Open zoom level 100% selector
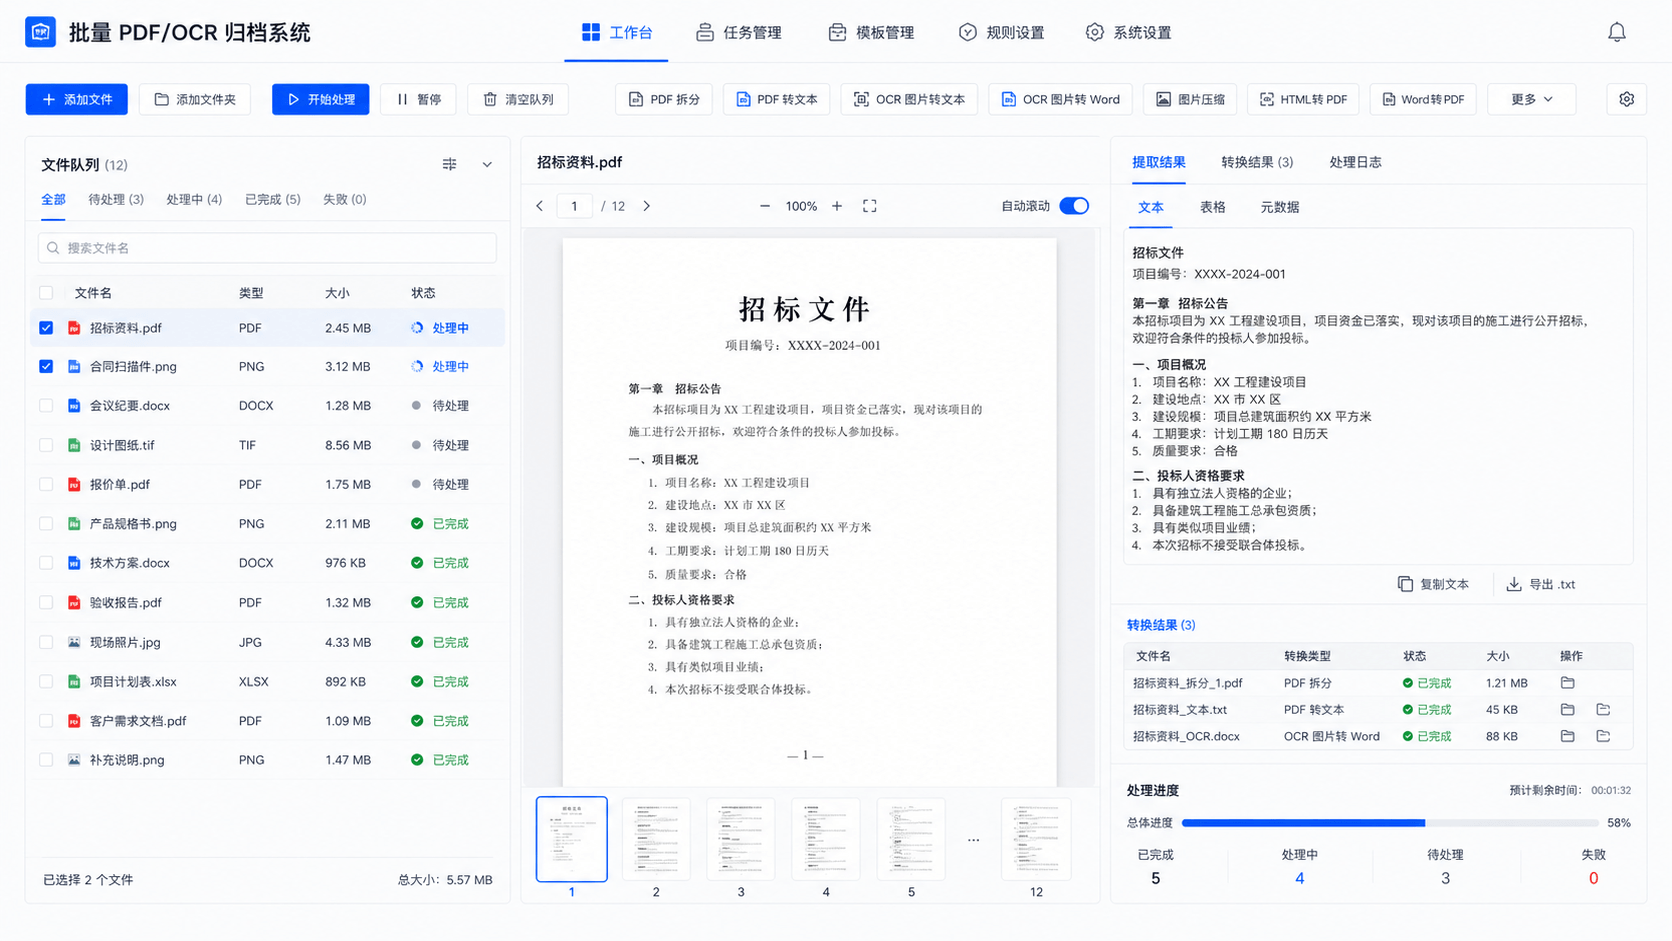The width and height of the screenshot is (1672, 941). pyautogui.click(x=801, y=206)
